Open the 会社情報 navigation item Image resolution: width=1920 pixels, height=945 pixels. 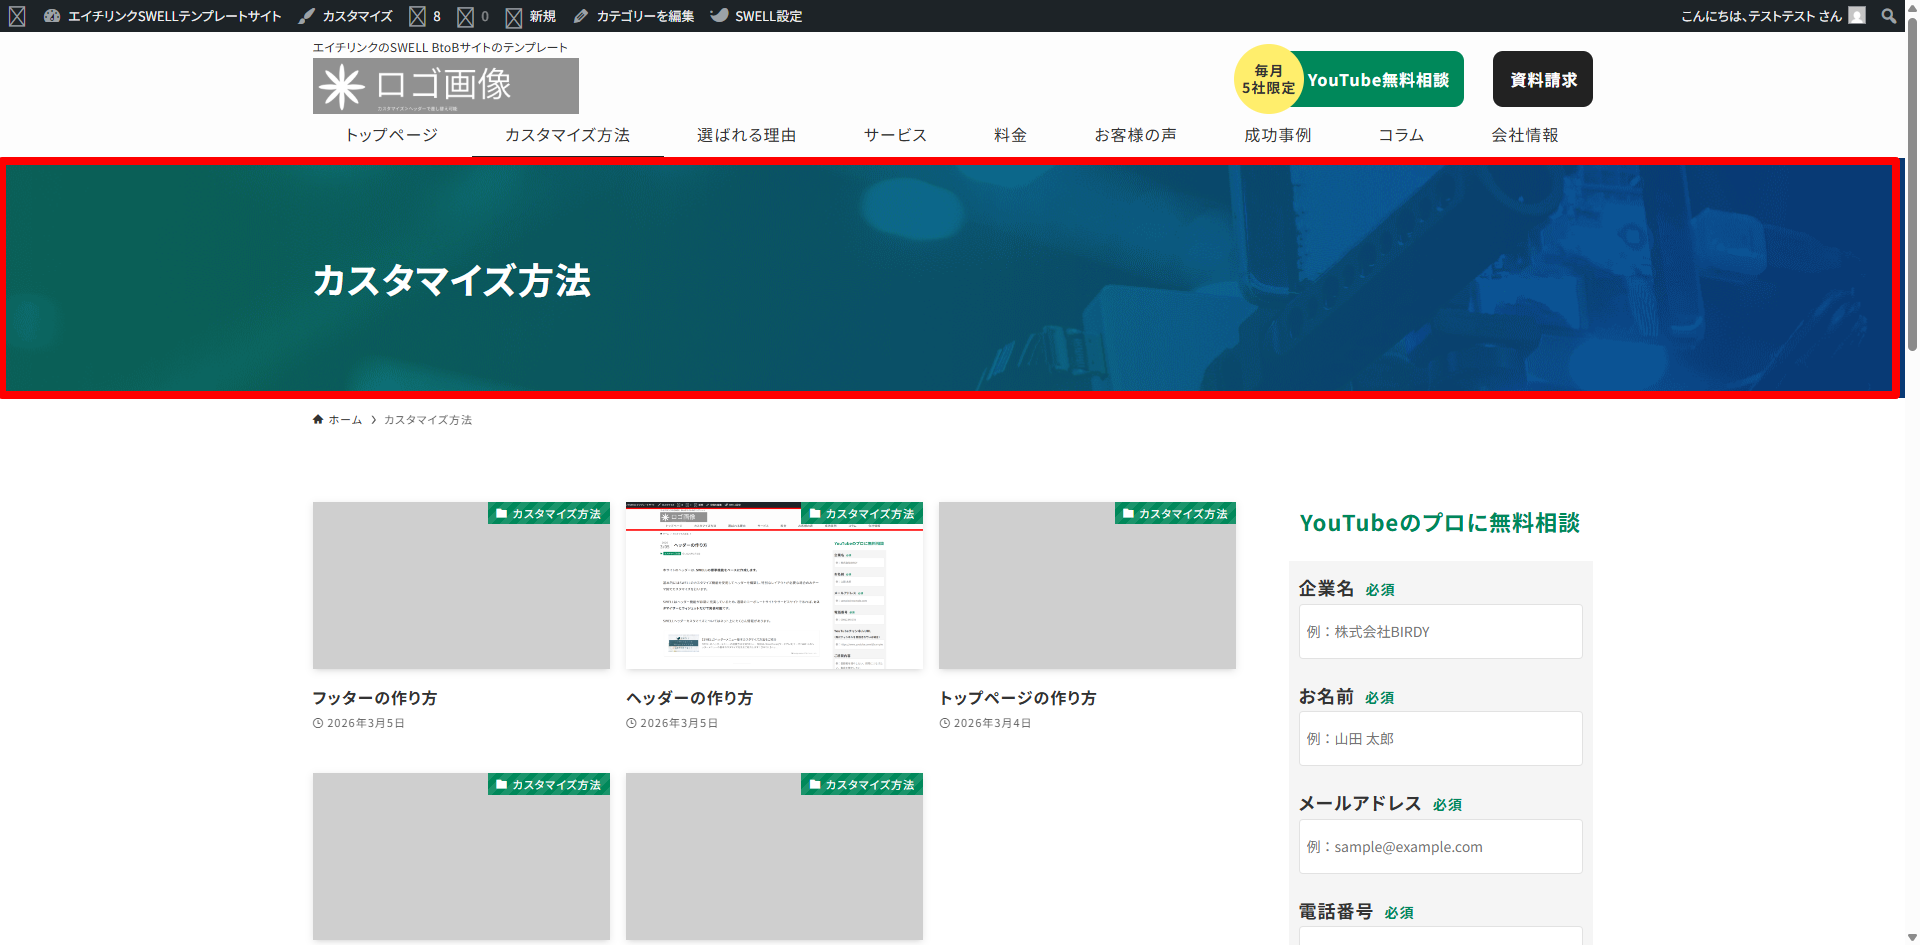pyautogui.click(x=1524, y=135)
